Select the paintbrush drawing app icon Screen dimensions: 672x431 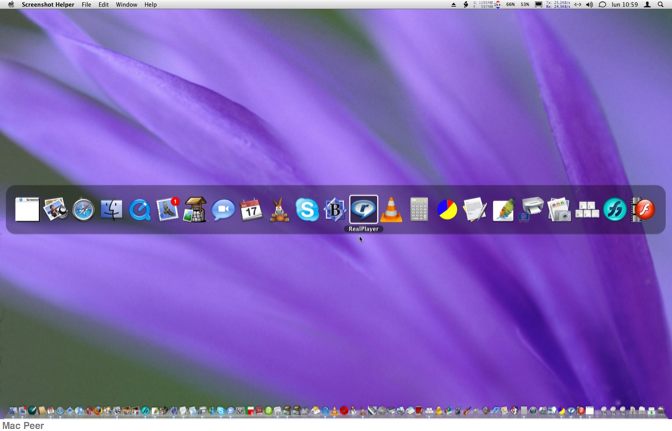503,210
